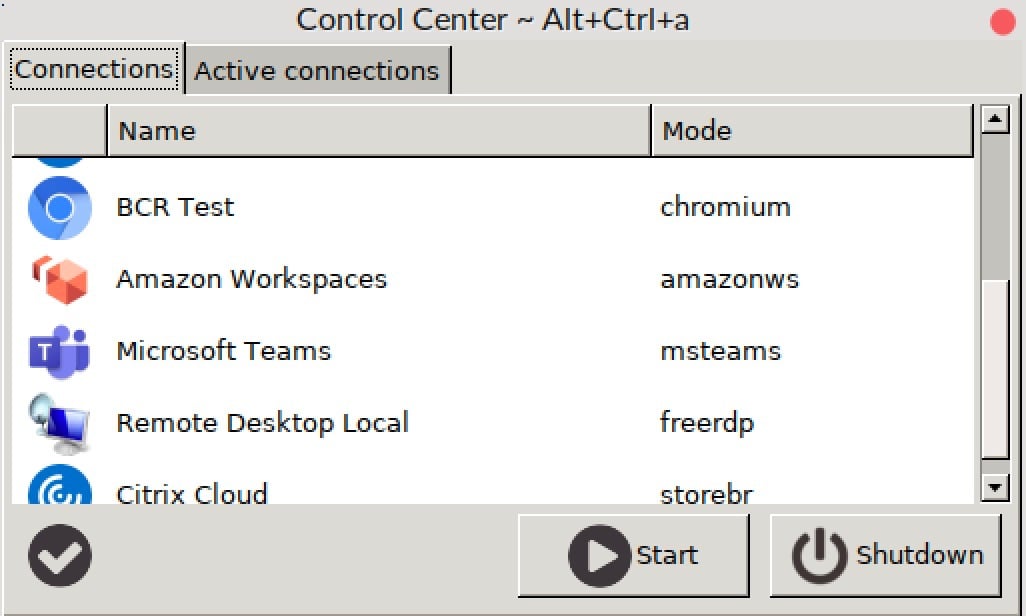
Task: Switch to the Active connections tab
Action: coord(316,70)
